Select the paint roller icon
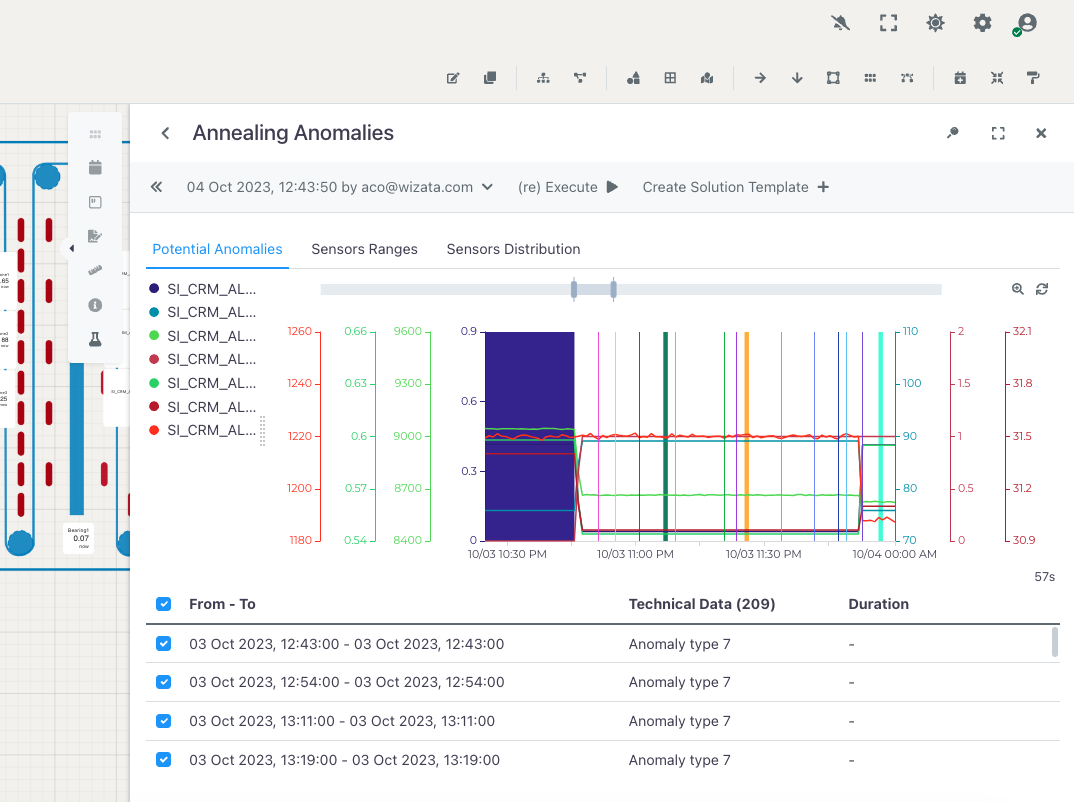 [1034, 78]
